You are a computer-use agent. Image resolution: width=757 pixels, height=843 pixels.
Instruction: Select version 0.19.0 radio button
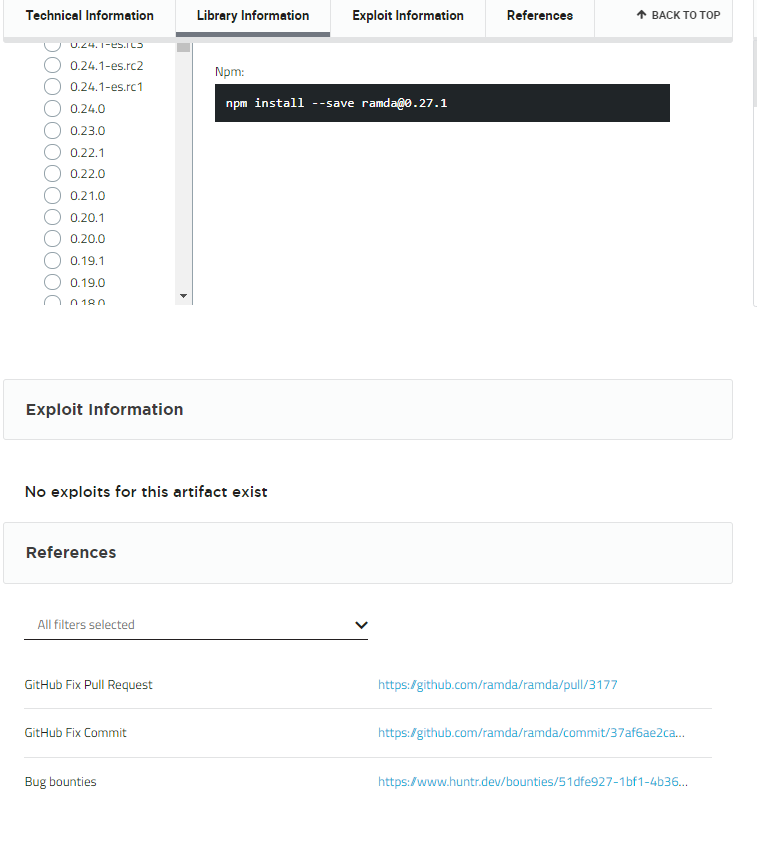point(52,282)
